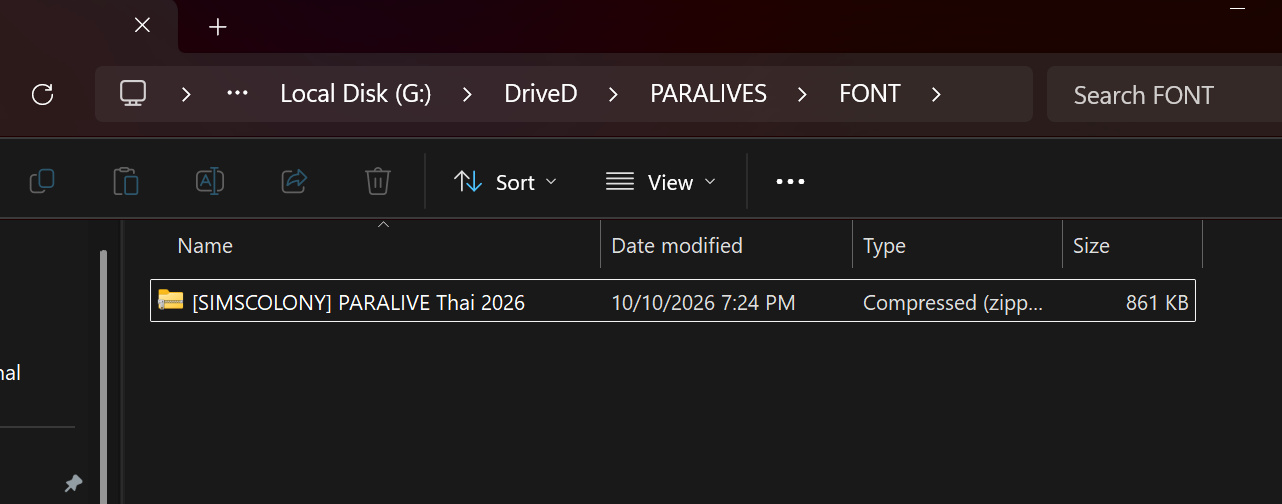Viewport: 1282px width, 504px height.
Task: Expand chevron after FONT
Action: pyautogui.click(x=936, y=94)
